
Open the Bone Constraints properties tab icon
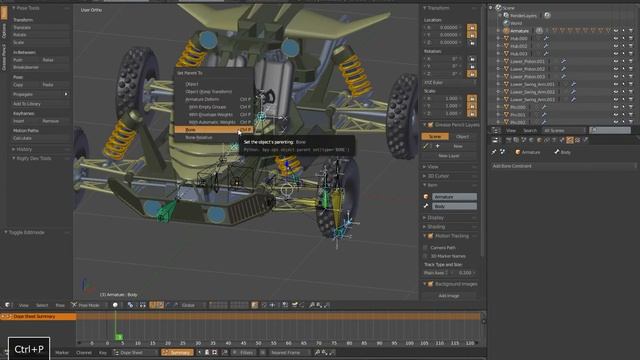570,140
